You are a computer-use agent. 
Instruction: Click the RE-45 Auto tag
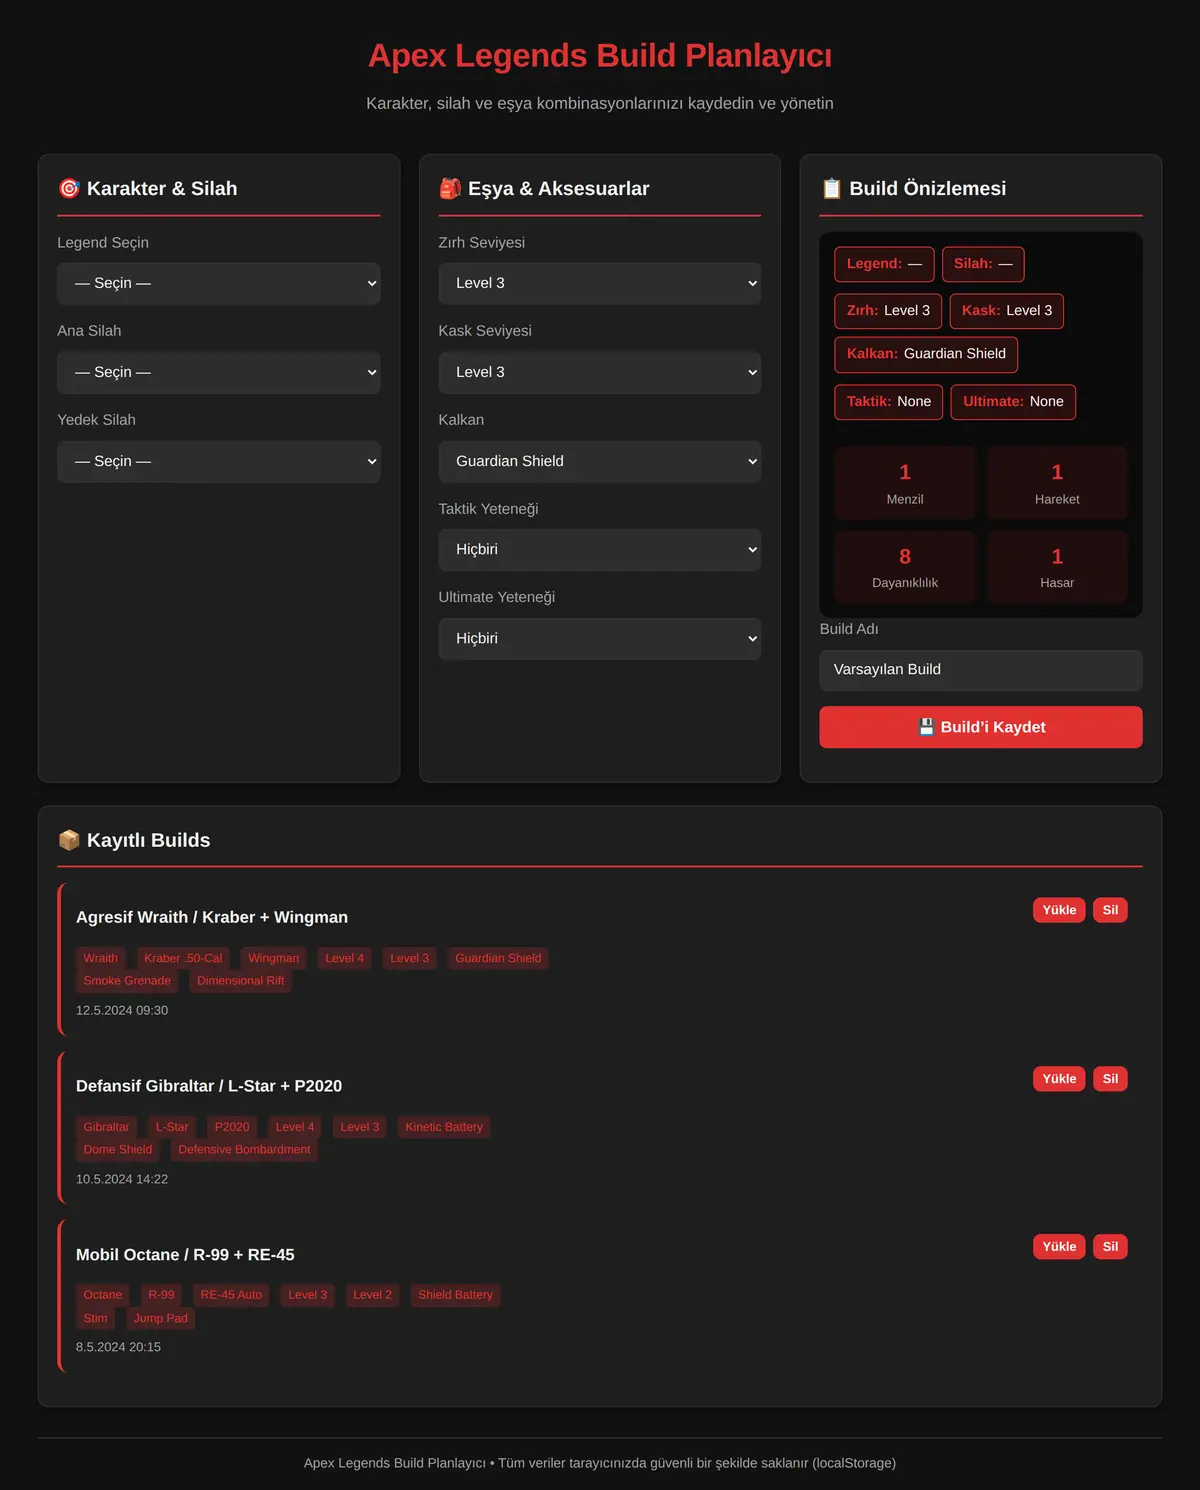pos(231,1295)
